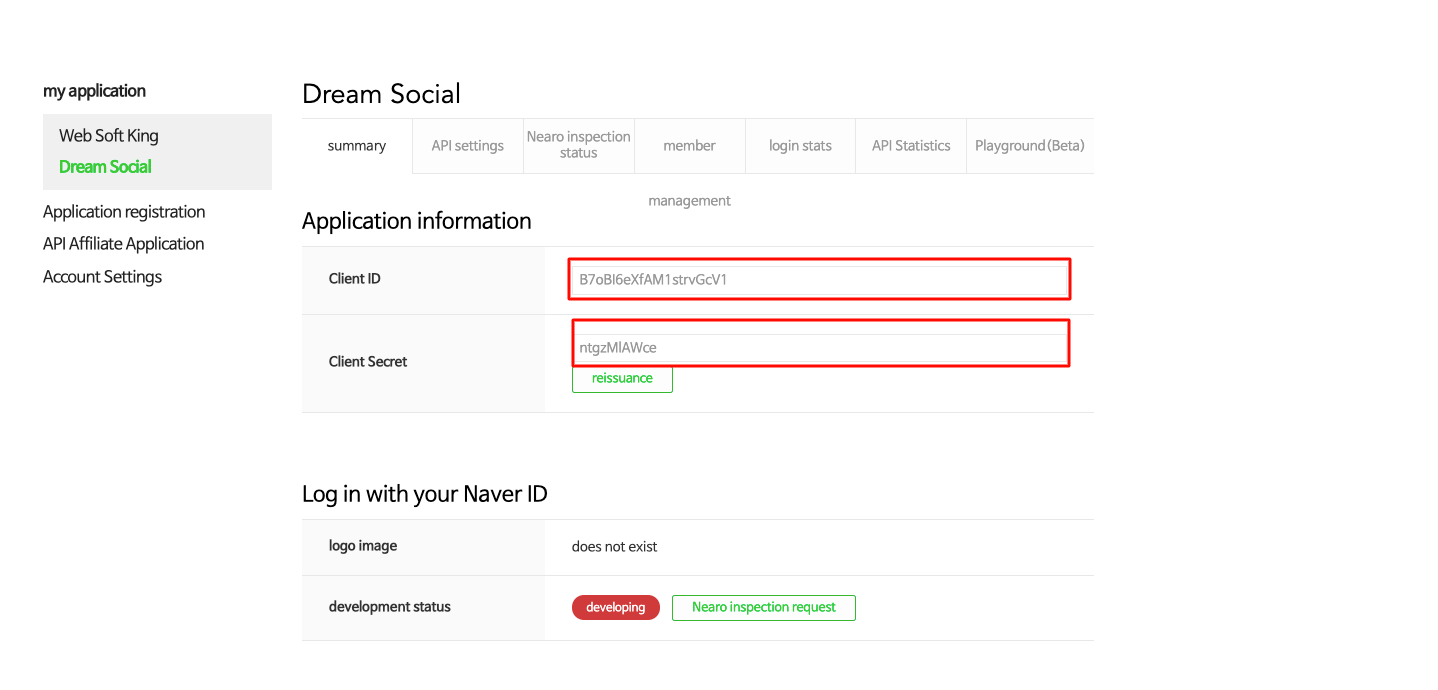Select Web Soft King application
1438x690 pixels.
(109, 136)
